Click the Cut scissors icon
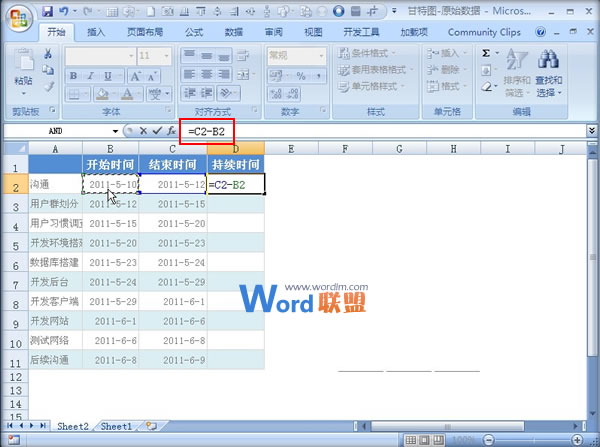 point(48,54)
